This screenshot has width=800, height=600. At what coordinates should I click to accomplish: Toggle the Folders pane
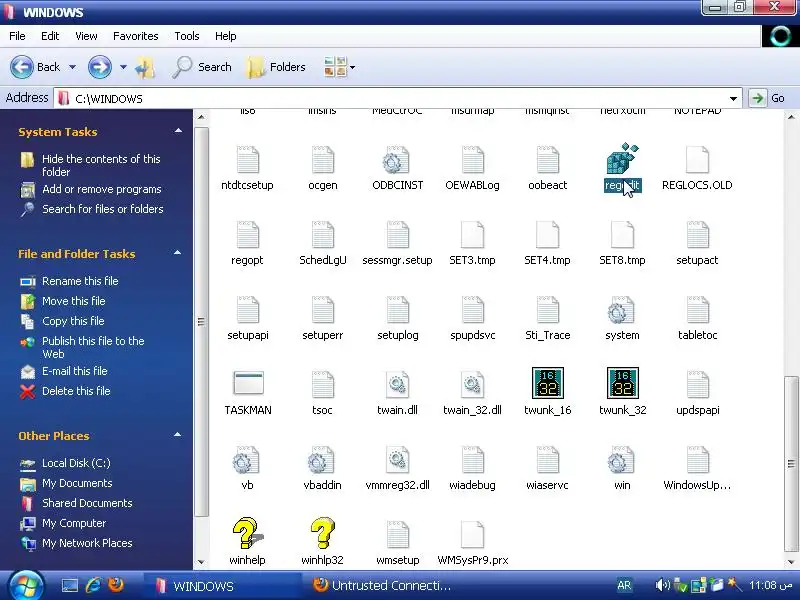pos(277,67)
